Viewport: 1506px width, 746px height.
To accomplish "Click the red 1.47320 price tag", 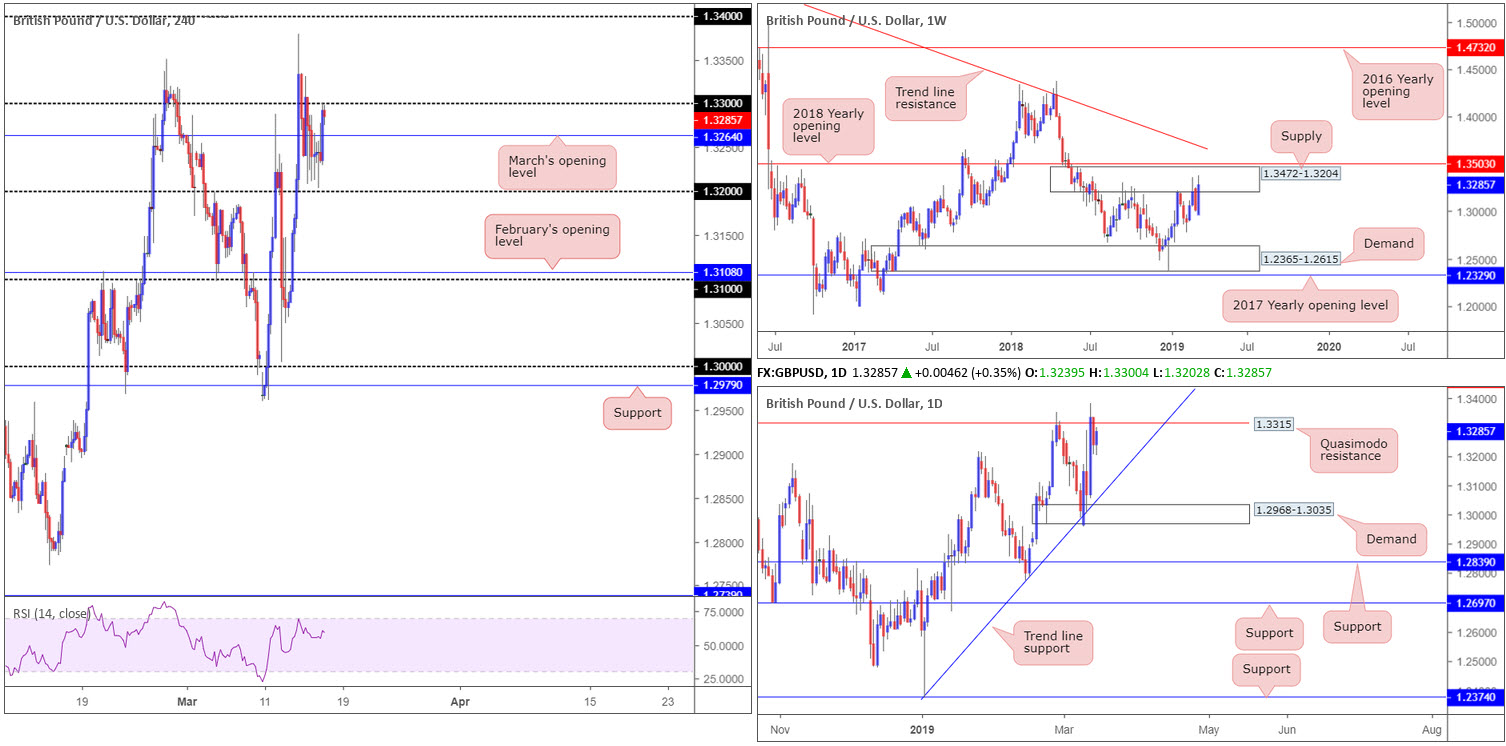I will (1475, 47).
